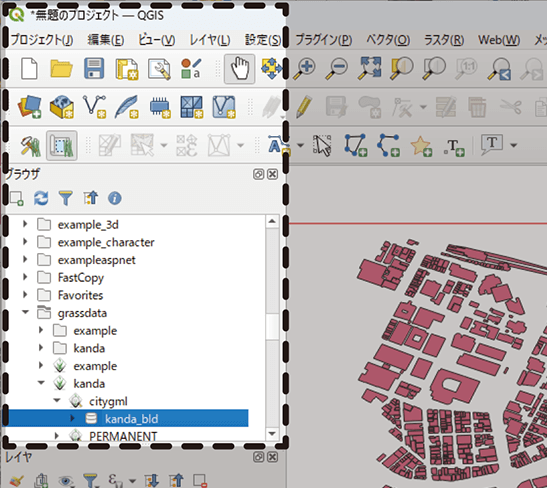Click the Zoom Out magnifier icon

[x=336, y=69]
